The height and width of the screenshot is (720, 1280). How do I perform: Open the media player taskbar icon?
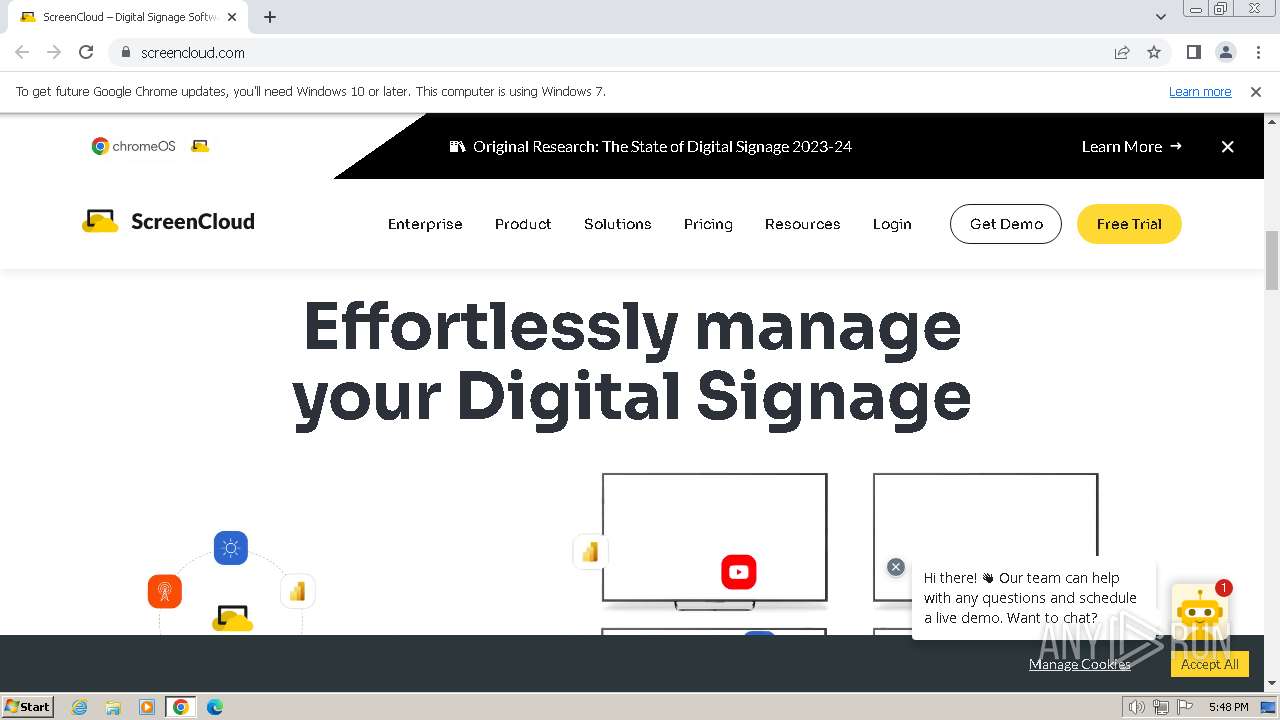(147, 707)
